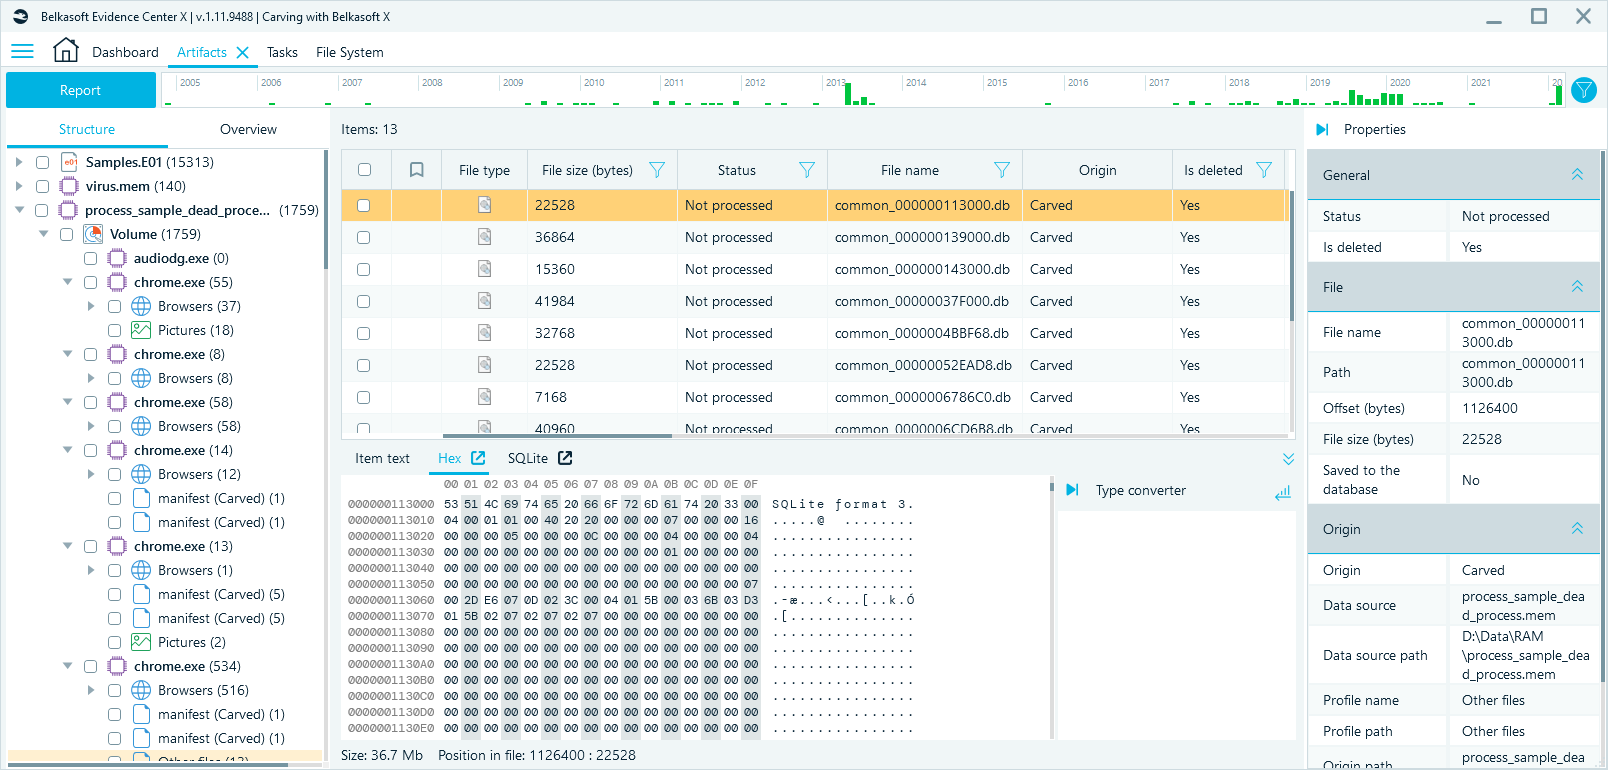This screenshot has width=1608, height=770.
Task: Filter the File size (bytes) column
Action: pyautogui.click(x=657, y=170)
